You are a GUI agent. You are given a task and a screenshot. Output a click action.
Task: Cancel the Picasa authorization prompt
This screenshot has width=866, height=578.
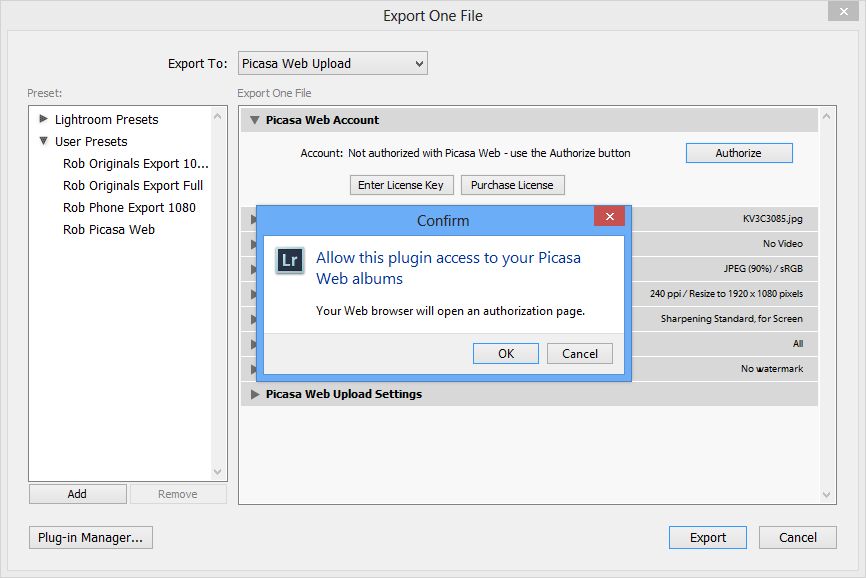(x=580, y=353)
